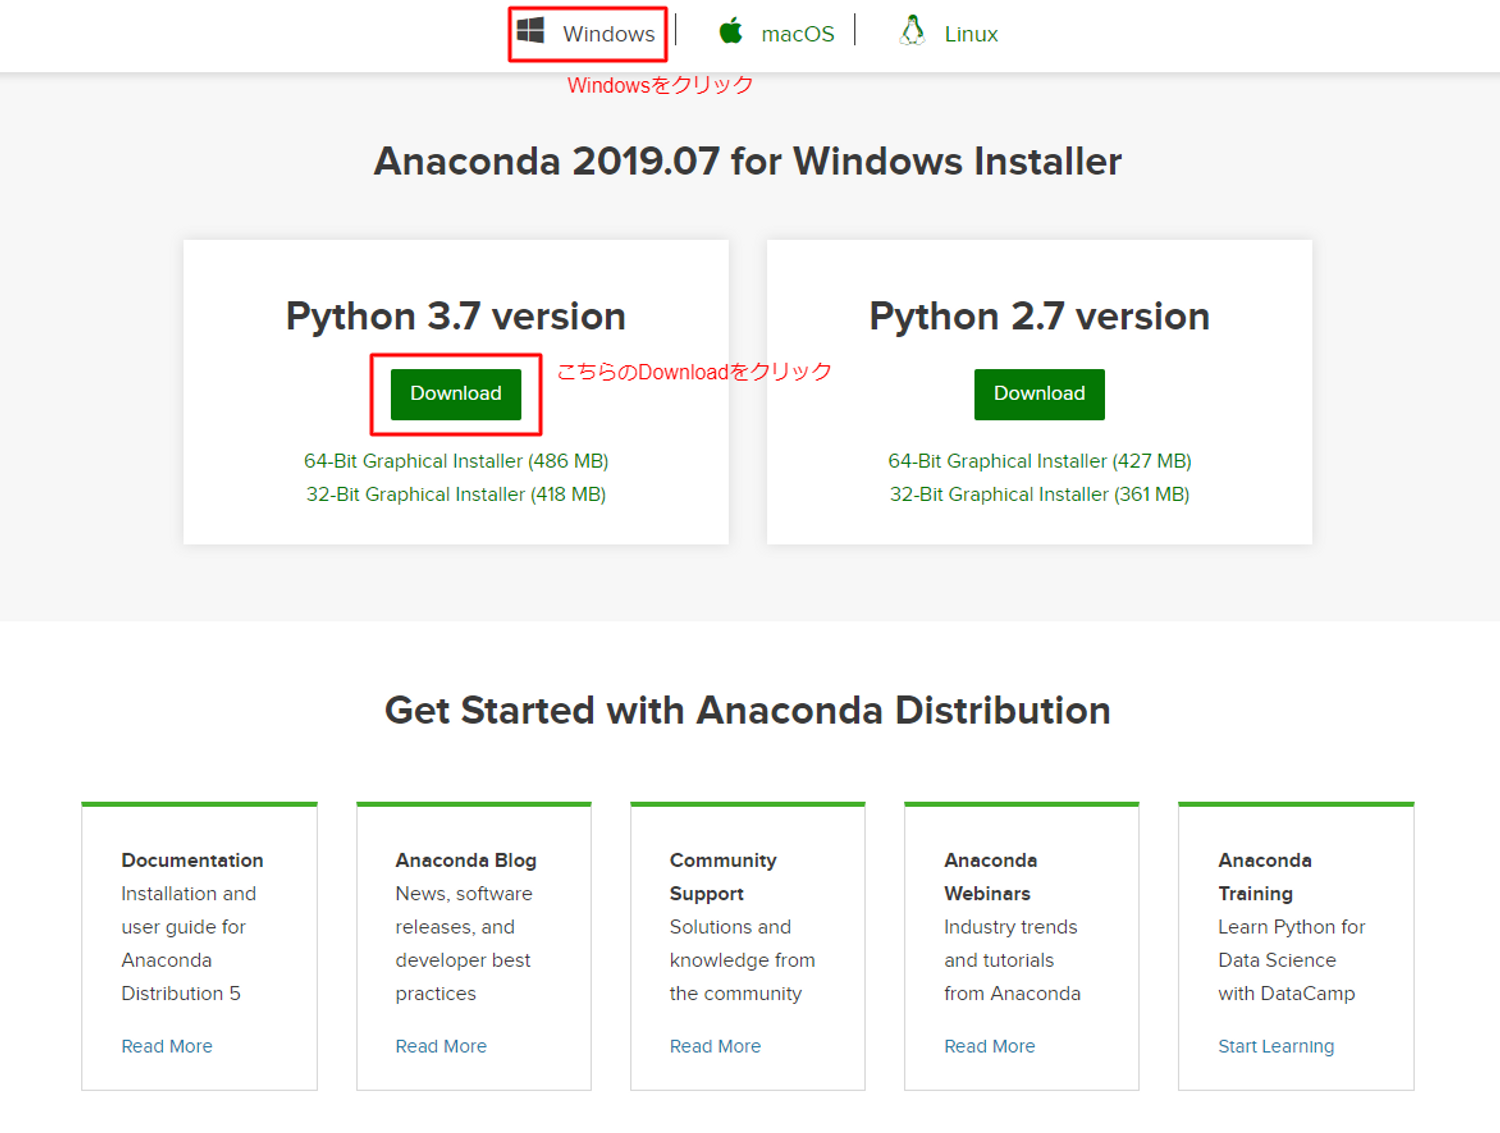Open the 32-Bit Graphical Installer (418 MB) link
The height and width of the screenshot is (1133, 1500).
456,494
